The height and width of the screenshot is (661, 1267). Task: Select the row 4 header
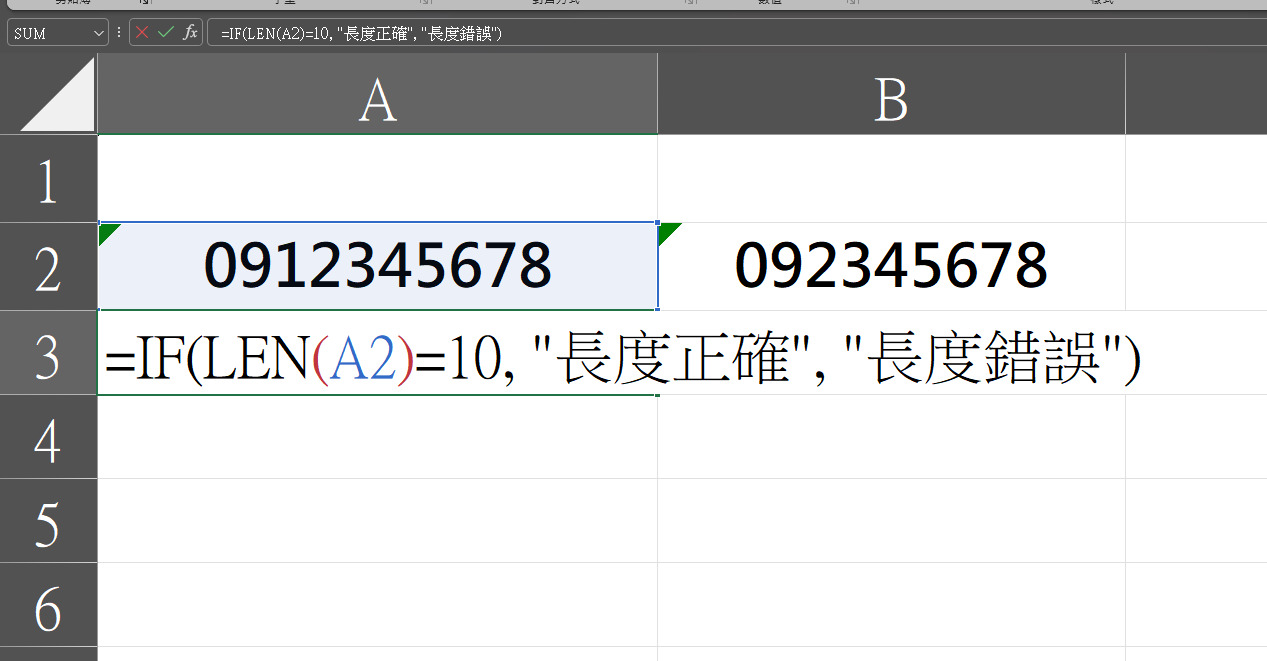pos(48,437)
